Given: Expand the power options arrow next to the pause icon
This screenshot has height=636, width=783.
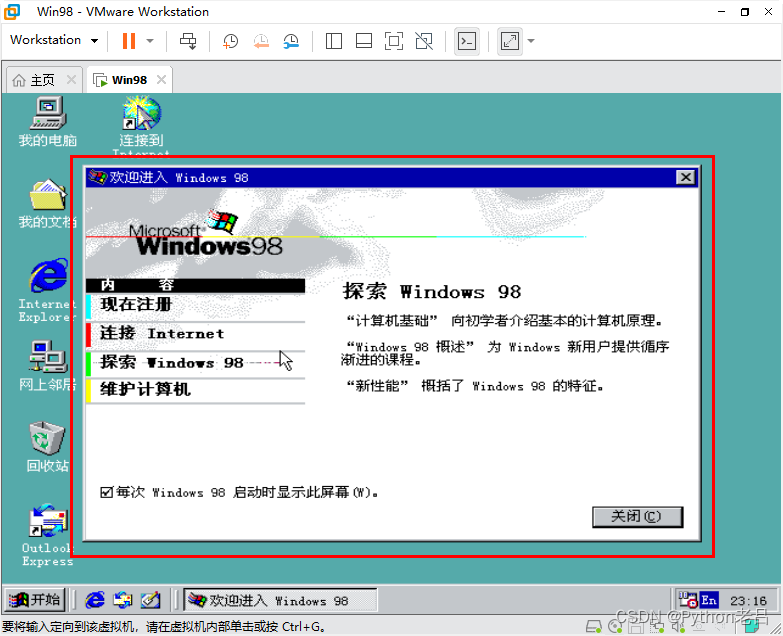Looking at the screenshot, I should pyautogui.click(x=150, y=41).
